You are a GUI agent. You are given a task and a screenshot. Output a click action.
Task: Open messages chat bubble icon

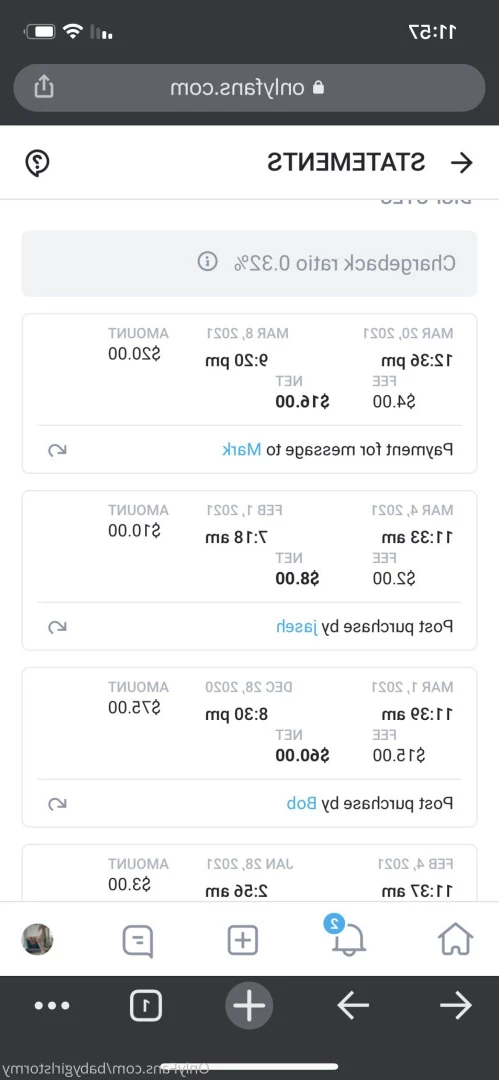(138, 941)
